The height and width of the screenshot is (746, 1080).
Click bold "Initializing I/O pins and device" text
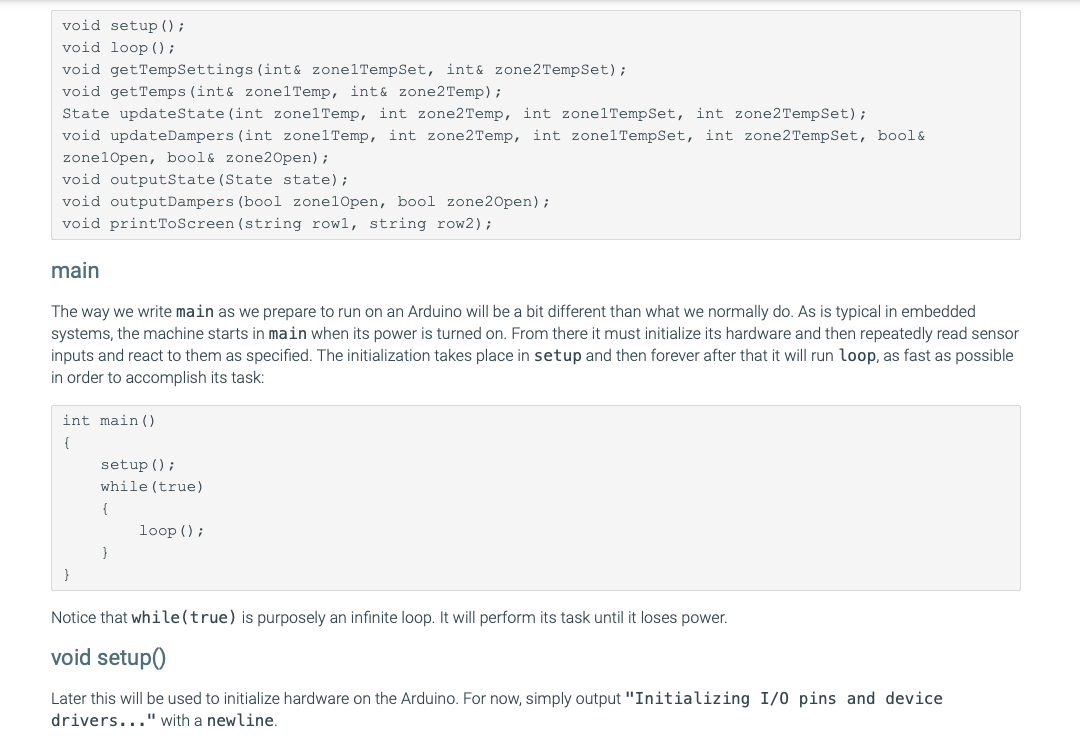click(x=784, y=698)
